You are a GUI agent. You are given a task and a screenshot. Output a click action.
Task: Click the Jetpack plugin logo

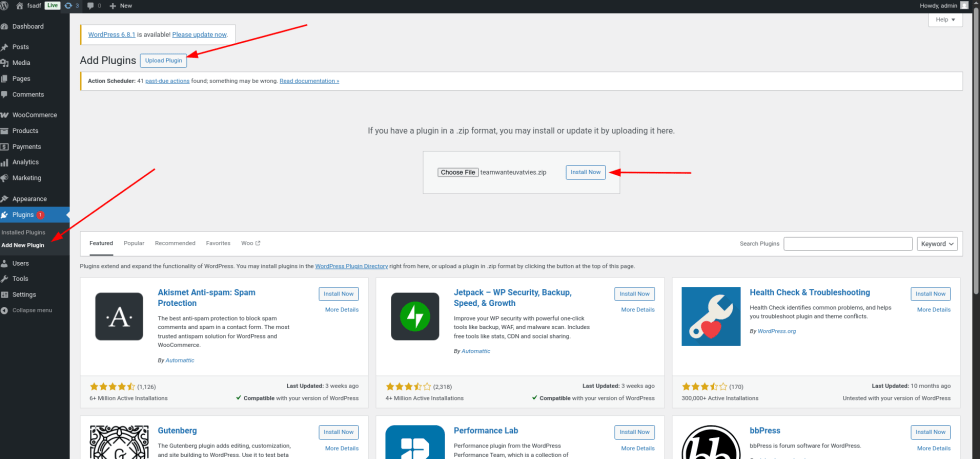point(415,317)
